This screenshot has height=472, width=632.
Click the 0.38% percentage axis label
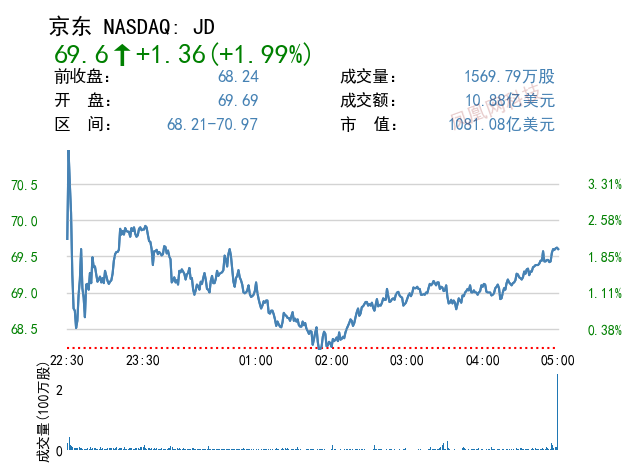[605, 329]
